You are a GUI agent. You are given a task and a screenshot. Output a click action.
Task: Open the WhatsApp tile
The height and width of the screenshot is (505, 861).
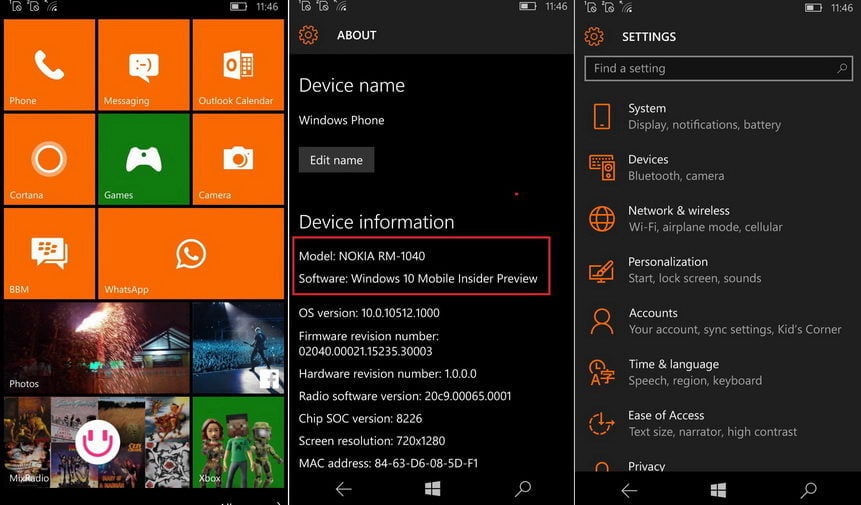click(191, 253)
